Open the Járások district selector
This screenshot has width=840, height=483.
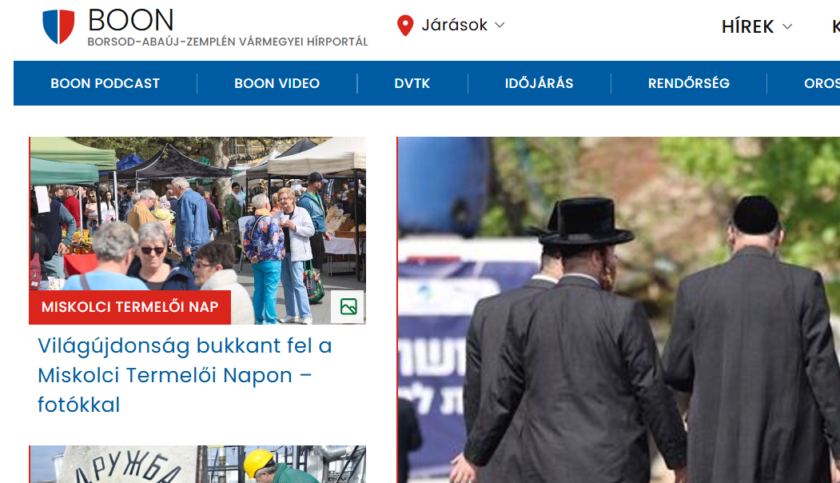coord(454,25)
